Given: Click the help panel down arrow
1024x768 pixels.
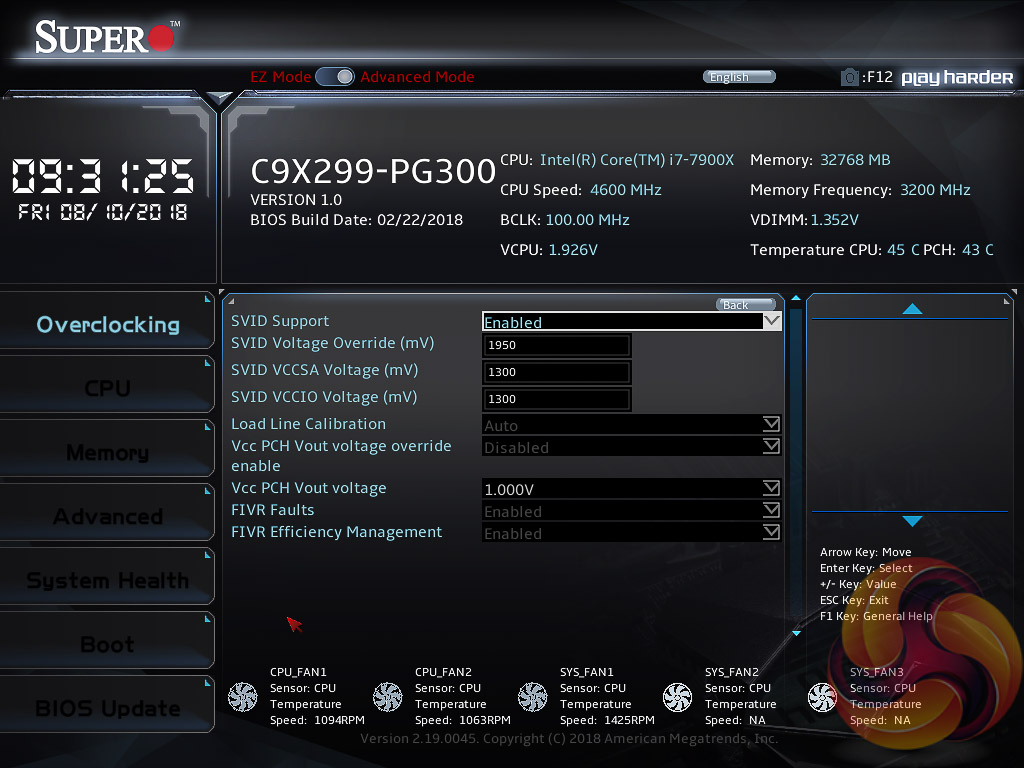Looking at the screenshot, I should 912,520.
